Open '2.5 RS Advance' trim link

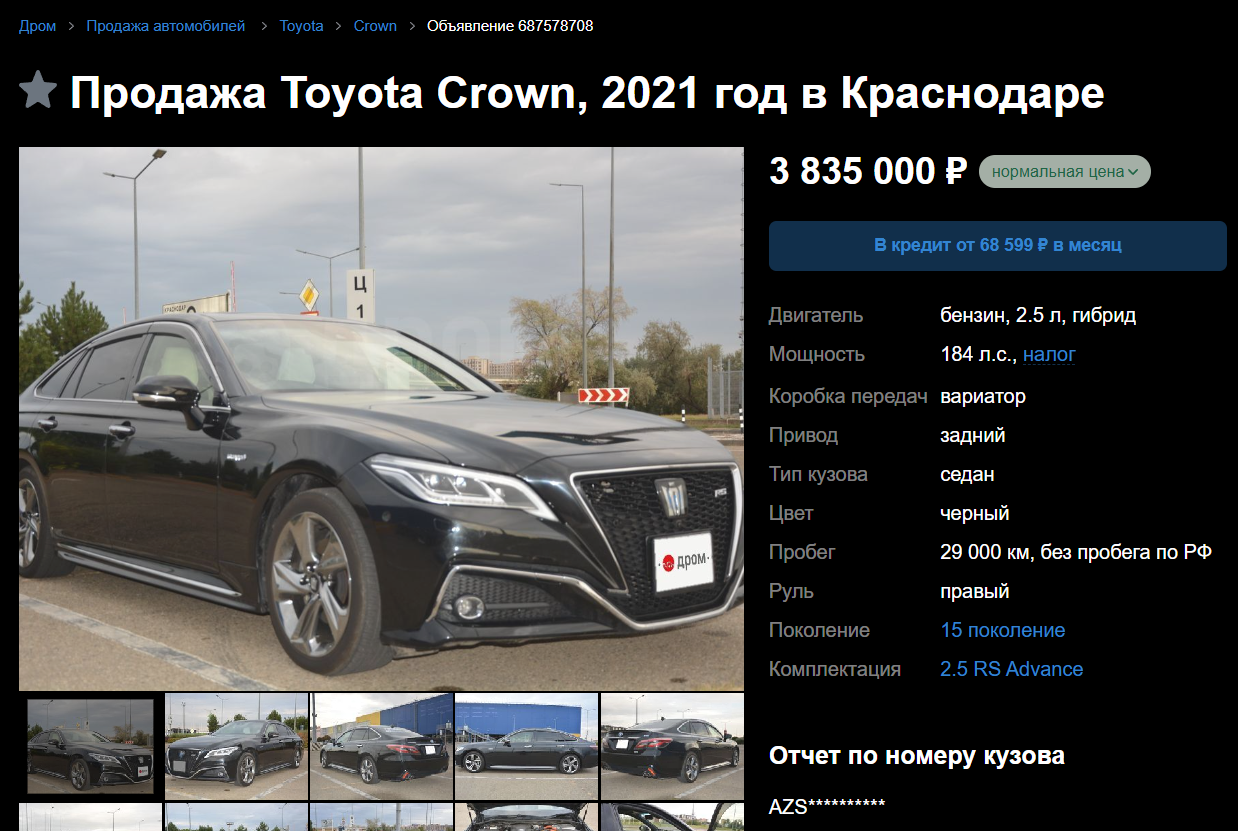tap(1011, 669)
